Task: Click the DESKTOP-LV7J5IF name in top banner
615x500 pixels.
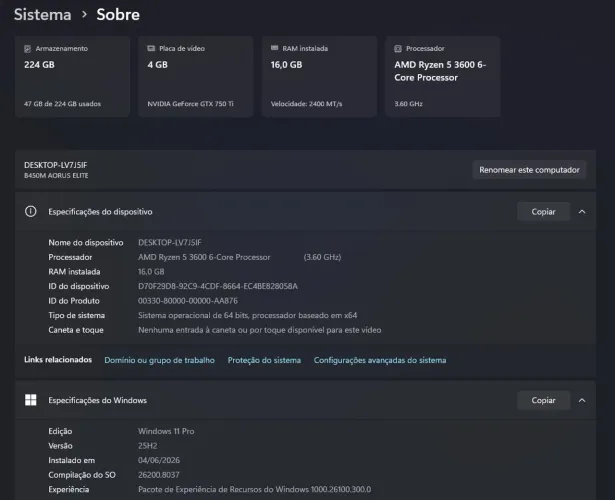Action: pyautogui.click(x=56, y=165)
